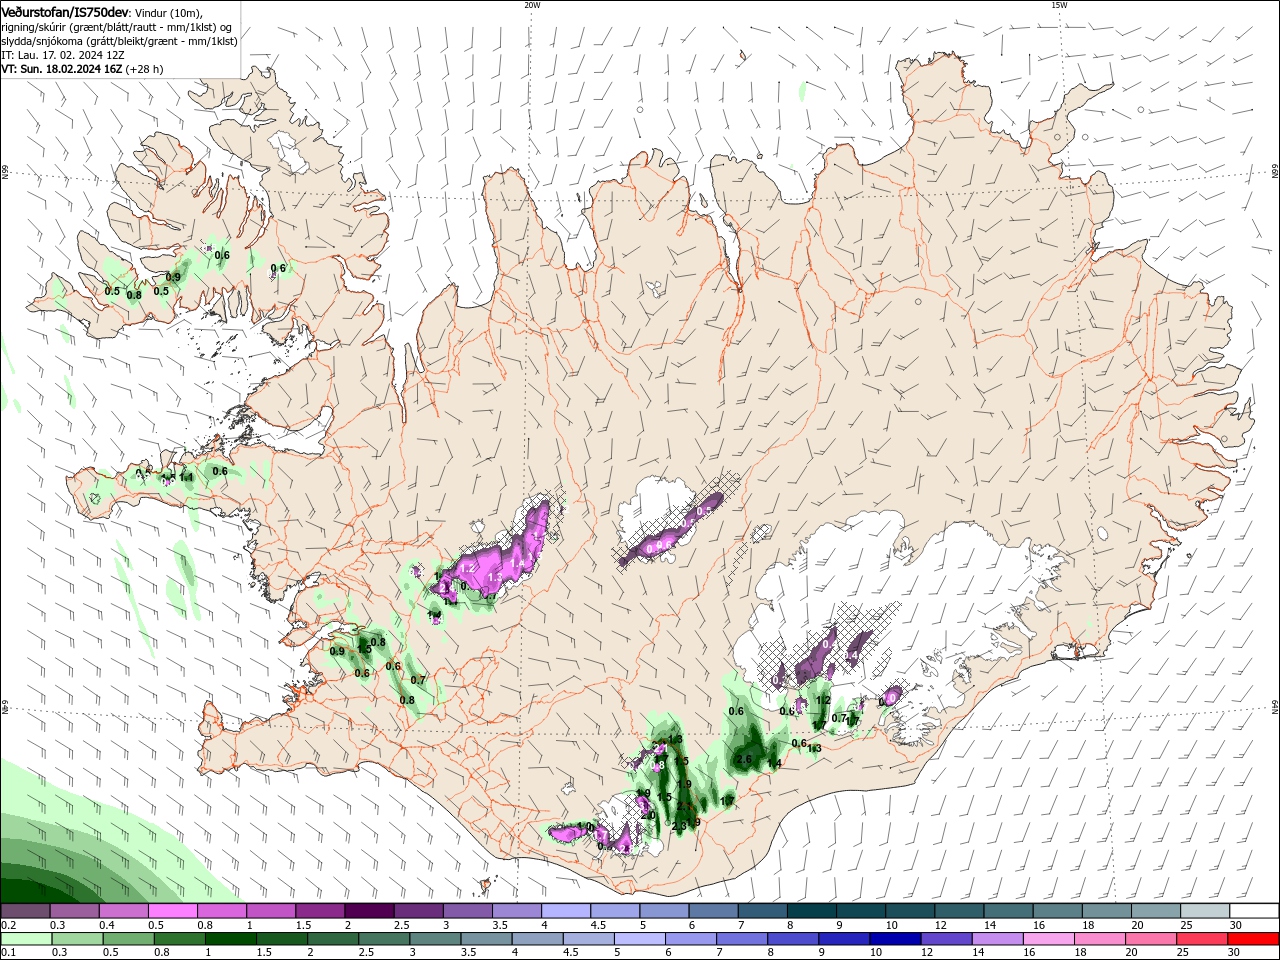Click the '20W' longitude label
The width and height of the screenshot is (1280, 960).
tap(532, 5)
